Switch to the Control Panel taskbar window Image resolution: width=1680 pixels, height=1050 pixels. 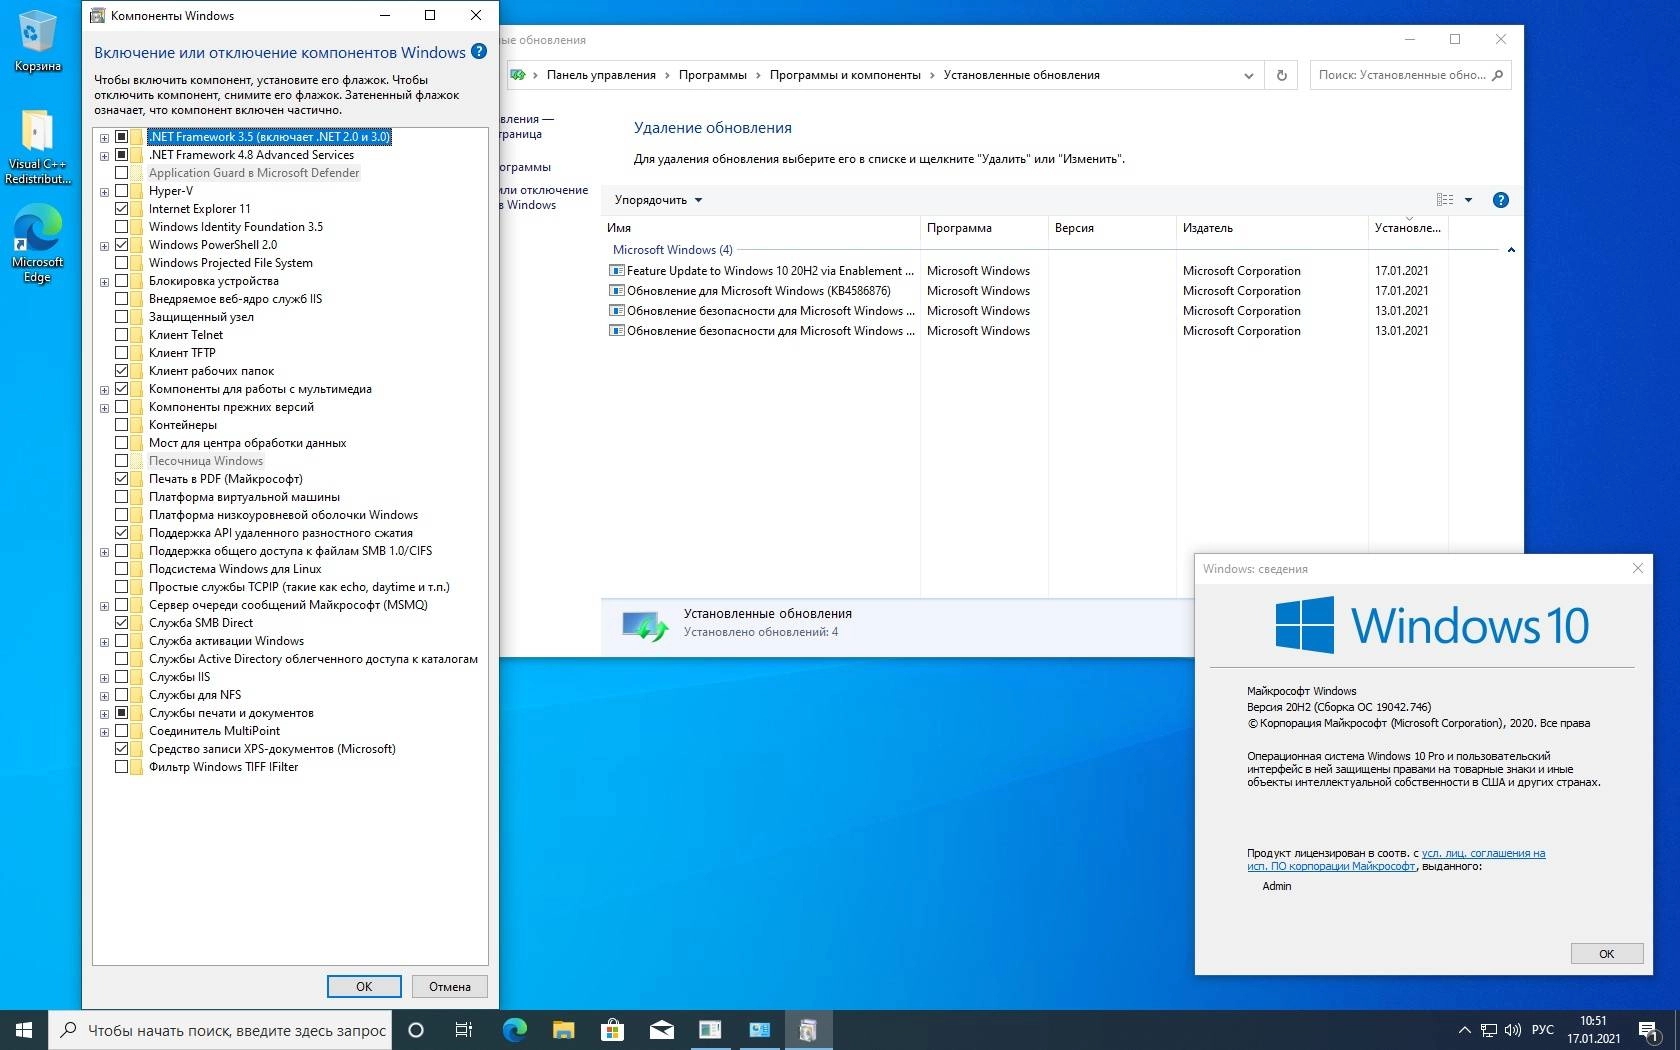point(759,1030)
